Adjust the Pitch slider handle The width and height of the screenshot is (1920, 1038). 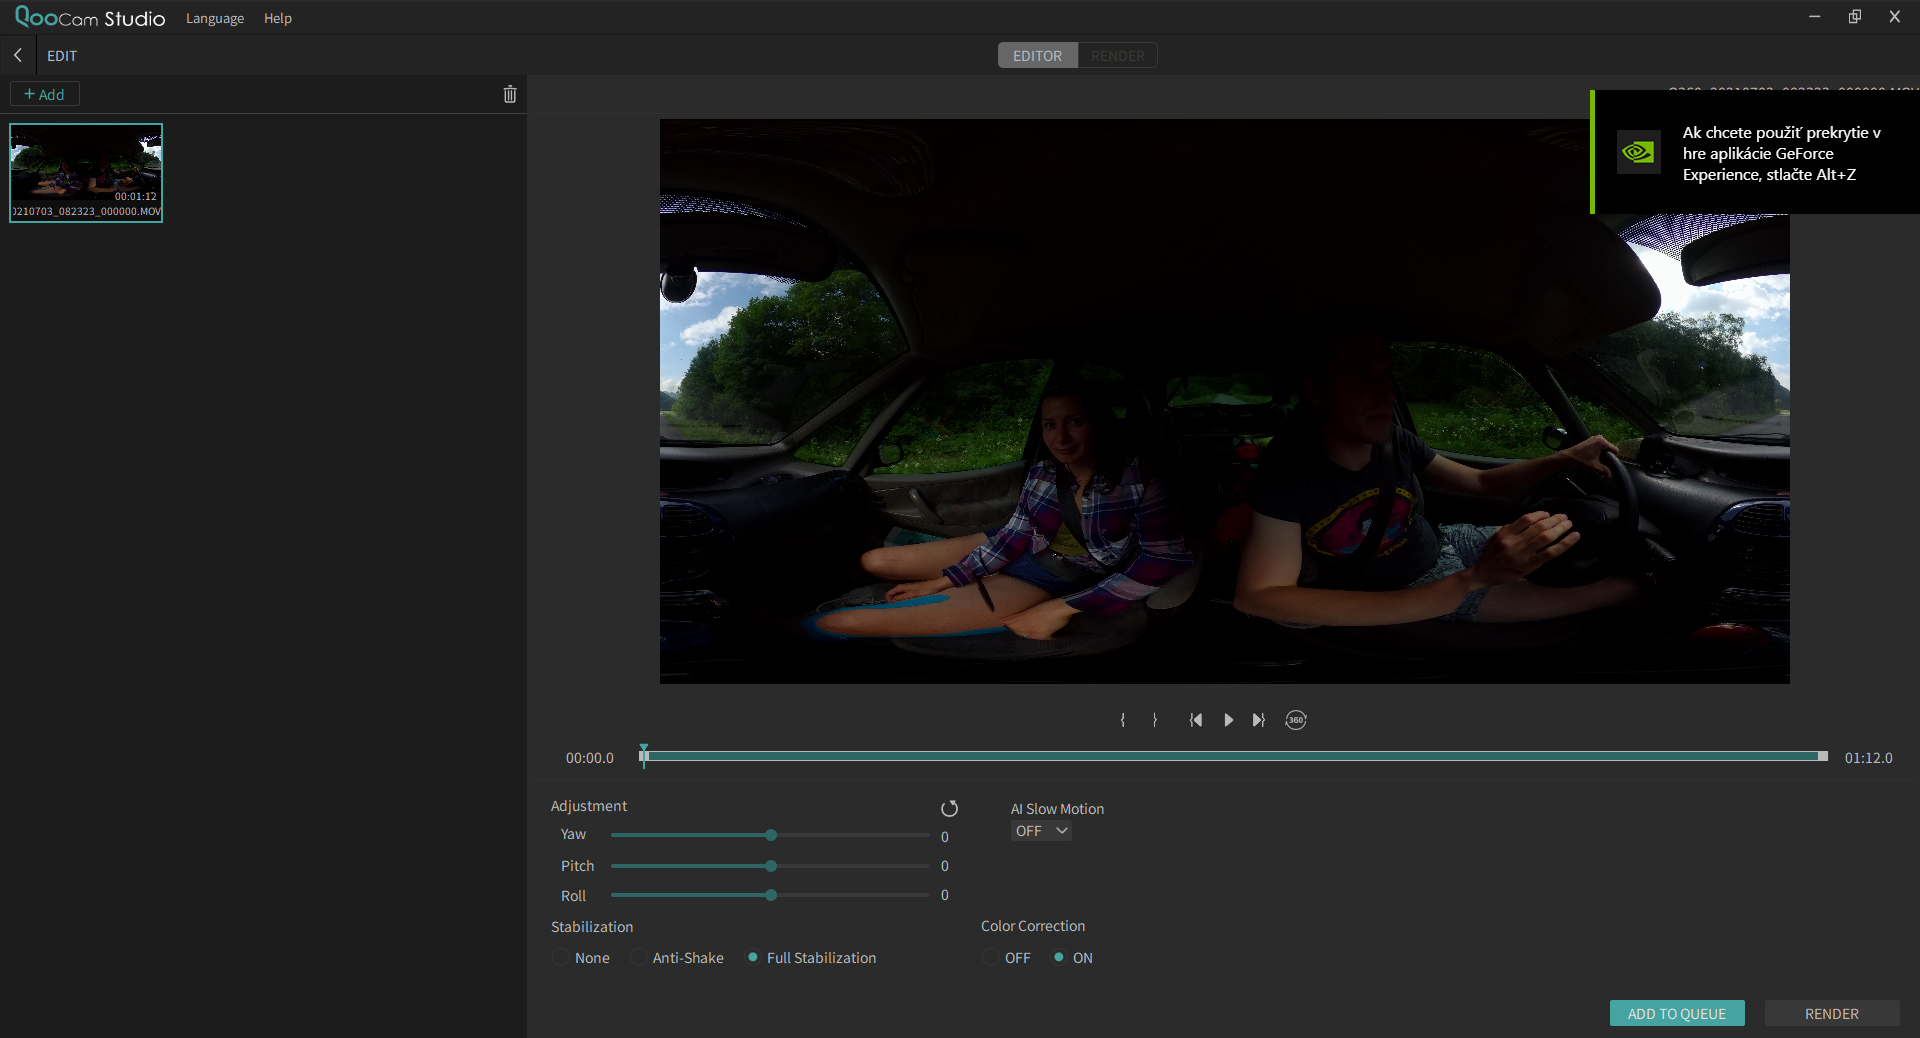pyautogui.click(x=771, y=866)
